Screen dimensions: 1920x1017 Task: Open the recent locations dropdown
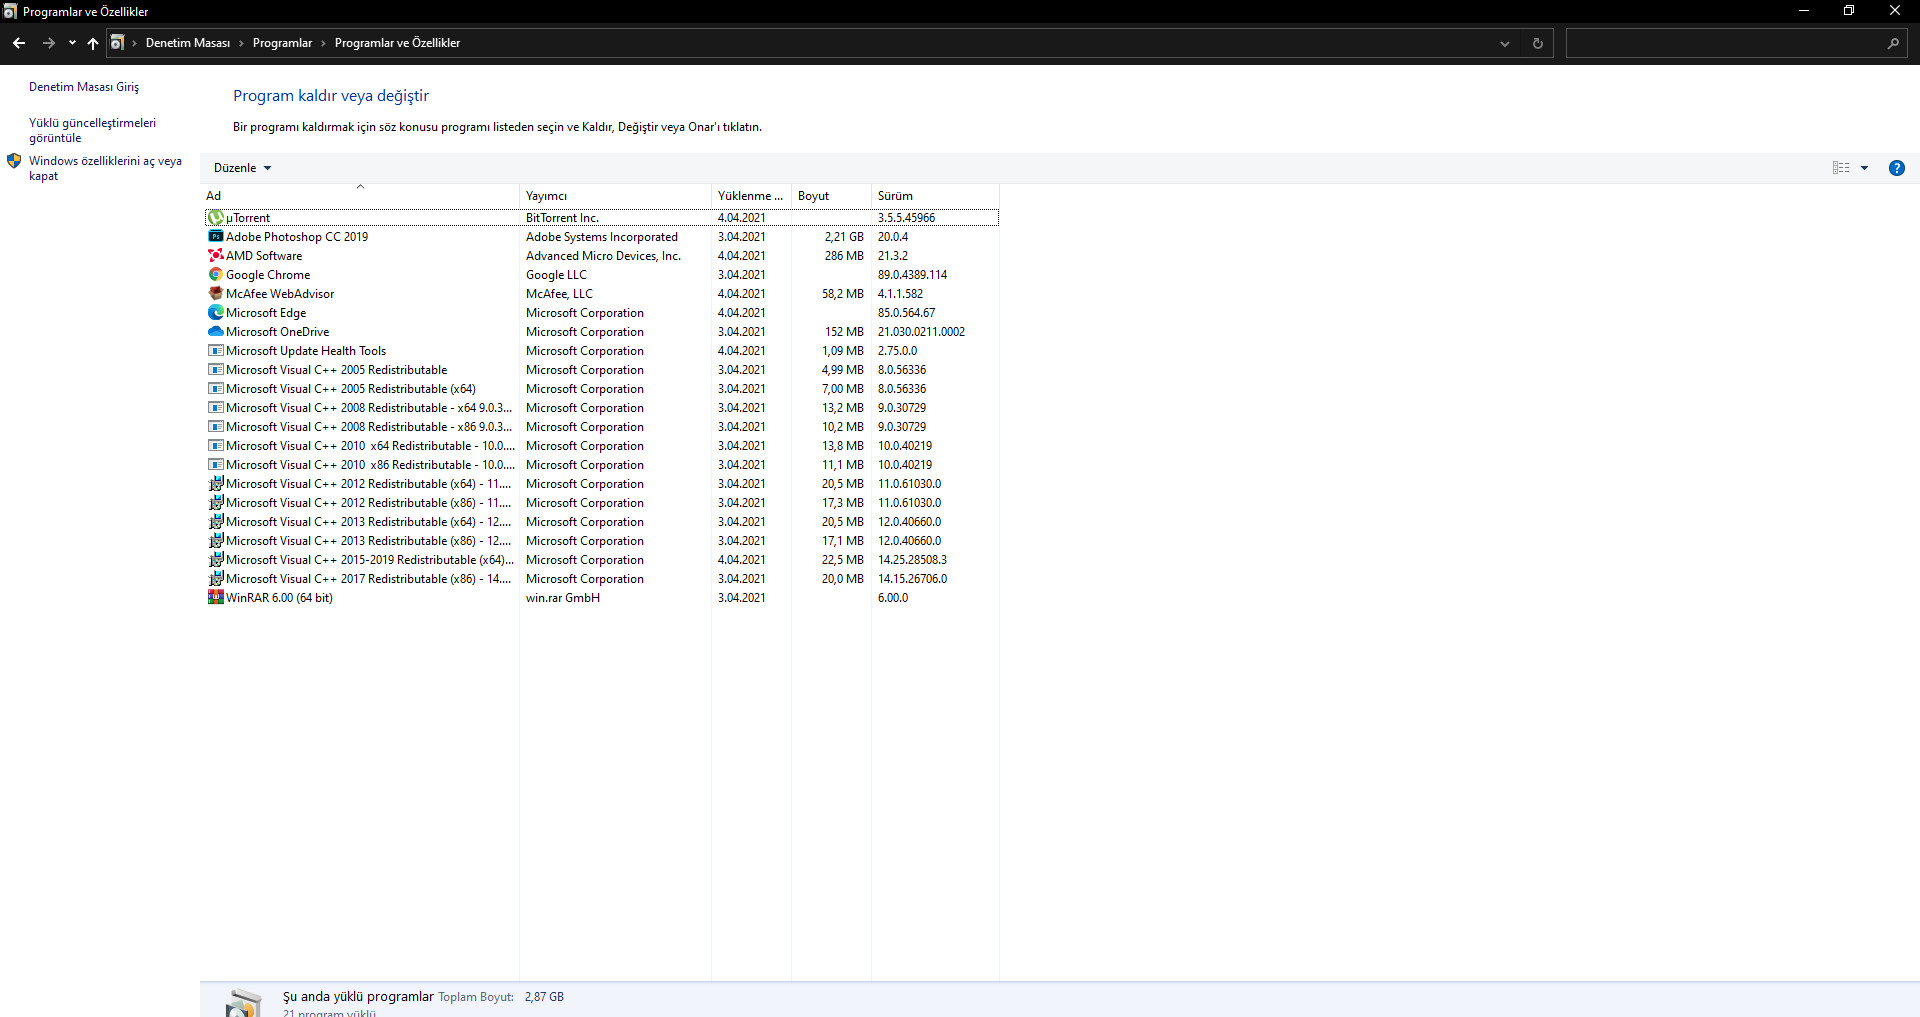(72, 43)
